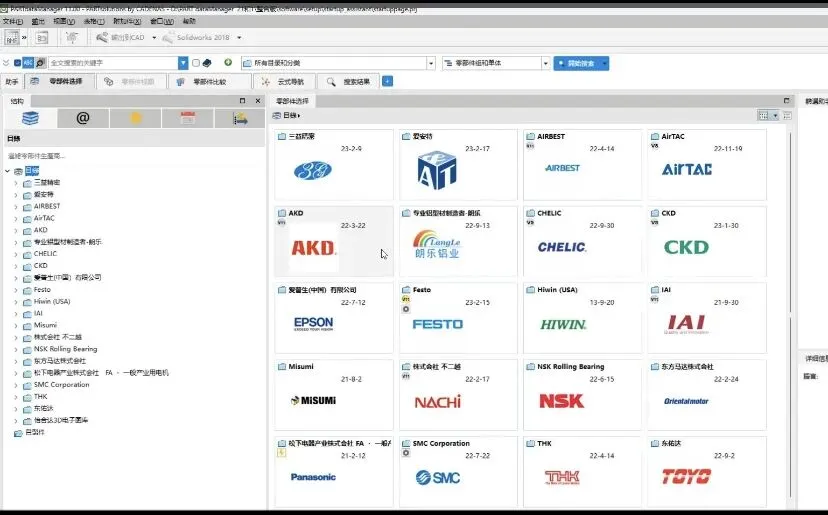Image resolution: width=828 pixels, height=515 pixels.
Task: Select the yellow star favorites icon
Action: [136, 118]
